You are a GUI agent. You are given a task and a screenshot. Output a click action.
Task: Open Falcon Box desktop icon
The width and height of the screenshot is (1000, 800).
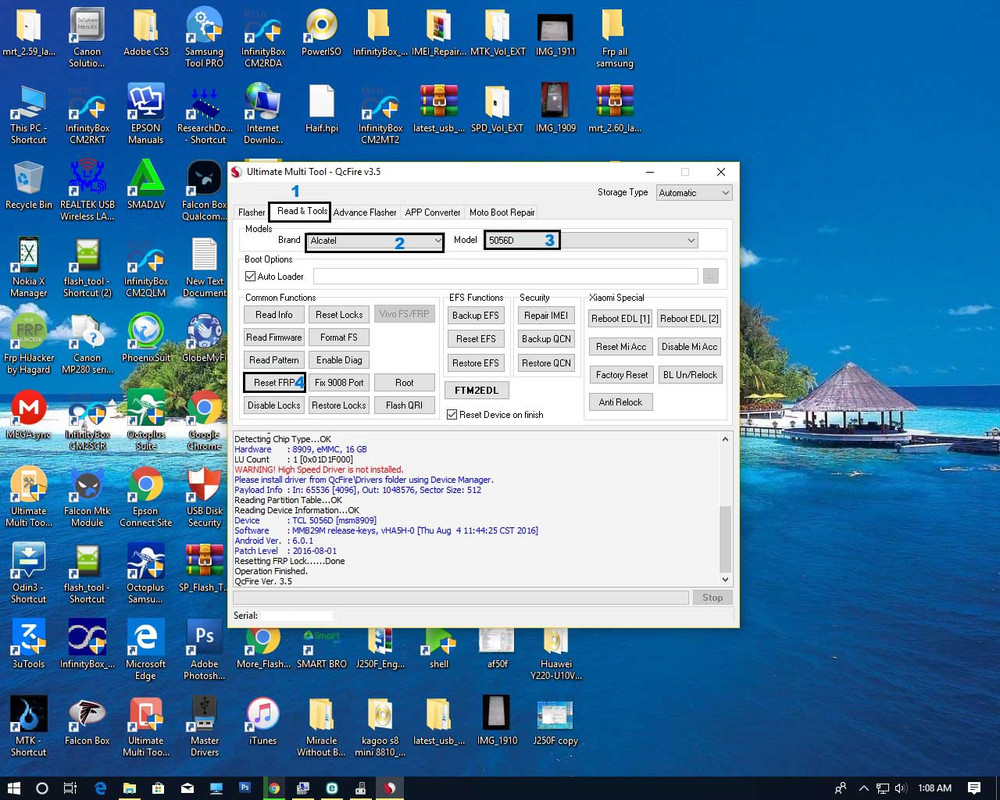point(87,721)
